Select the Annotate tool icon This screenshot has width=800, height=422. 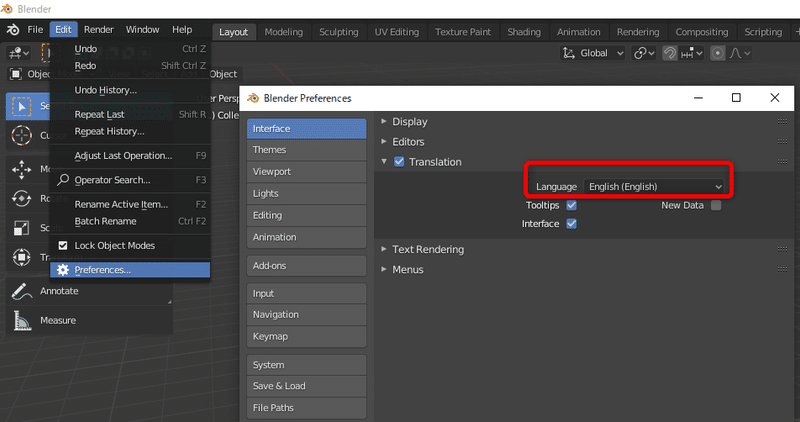[21, 291]
